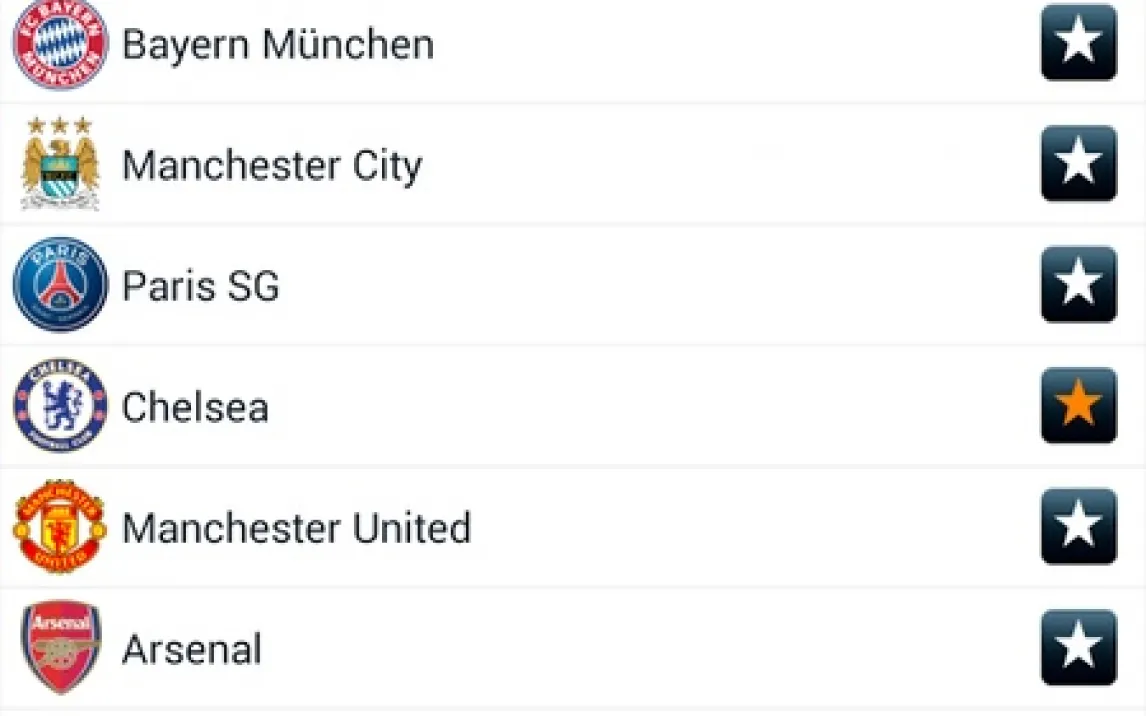This screenshot has height=716, width=1146.
Task: Click empty space in the Arsenal row
Action: tap(650, 648)
